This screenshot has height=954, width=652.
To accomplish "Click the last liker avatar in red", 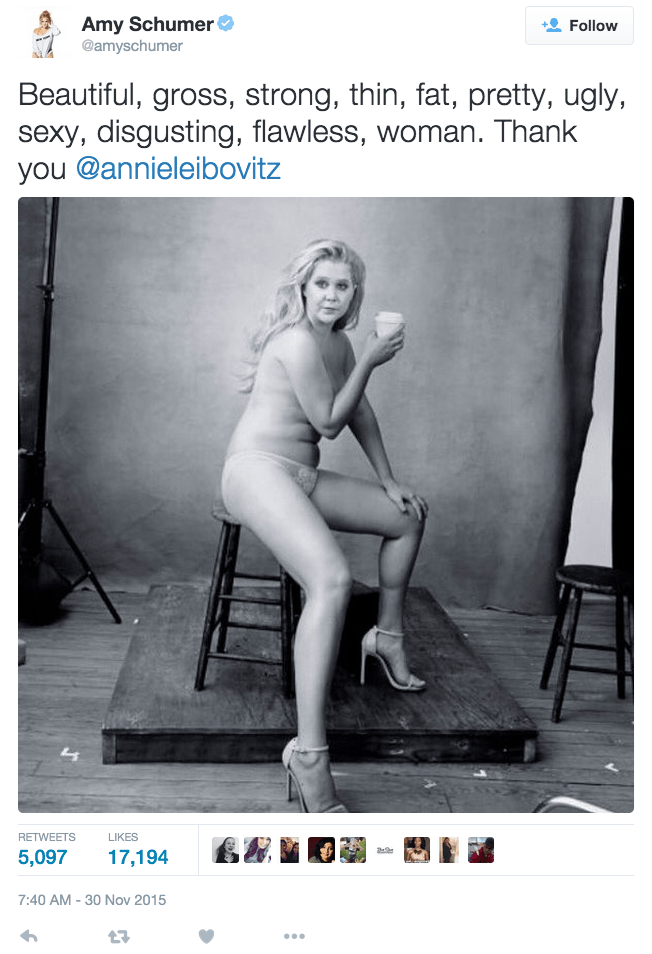I will tap(481, 850).
